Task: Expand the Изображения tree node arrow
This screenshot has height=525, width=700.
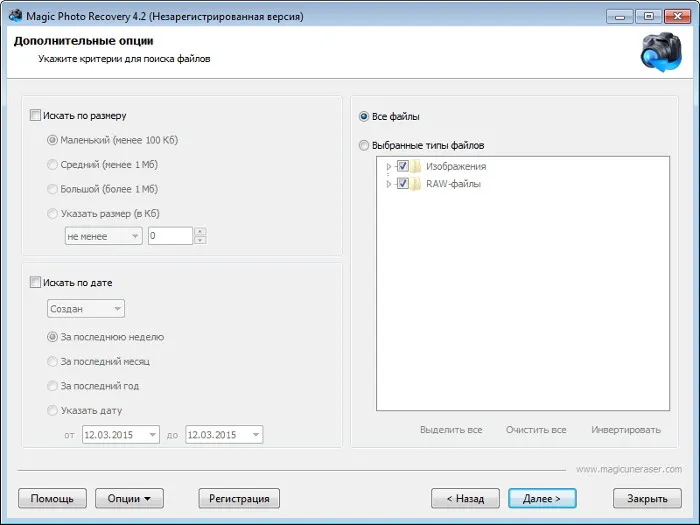Action: pyautogui.click(x=388, y=167)
